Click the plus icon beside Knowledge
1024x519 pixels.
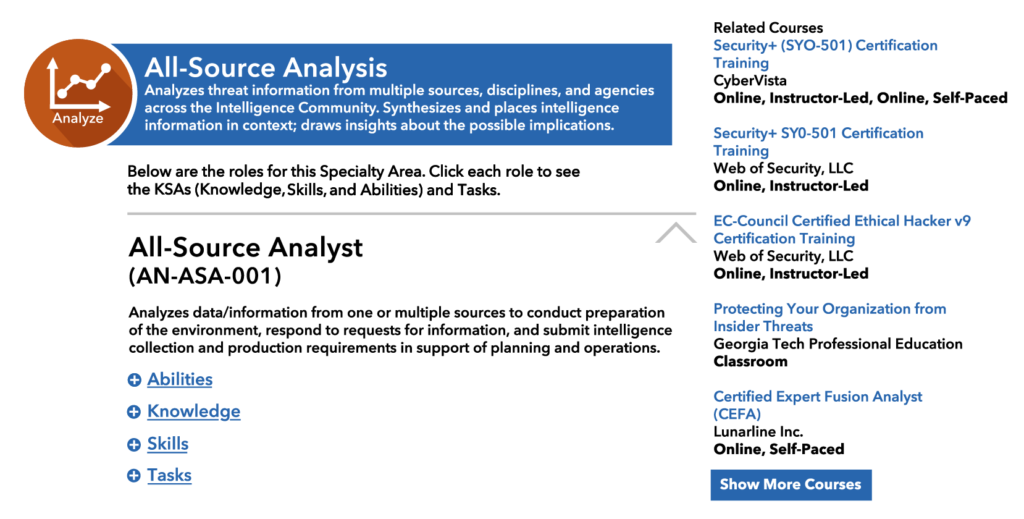(x=134, y=412)
